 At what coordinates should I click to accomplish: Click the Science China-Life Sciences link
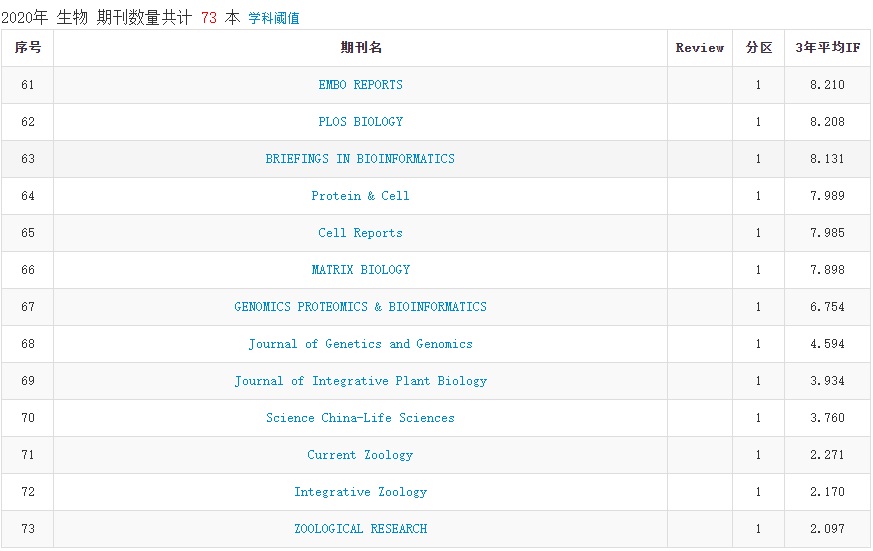click(x=360, y=418)
